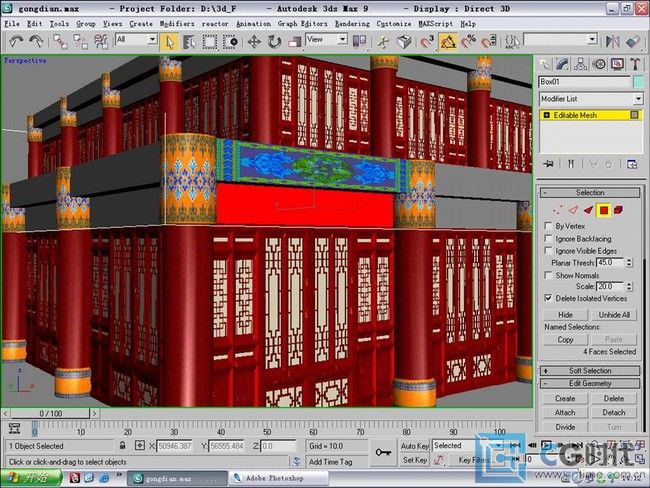Activate the Select and Rotate tool
Viewport: 650px width, 488px height.
click(274, 42)
